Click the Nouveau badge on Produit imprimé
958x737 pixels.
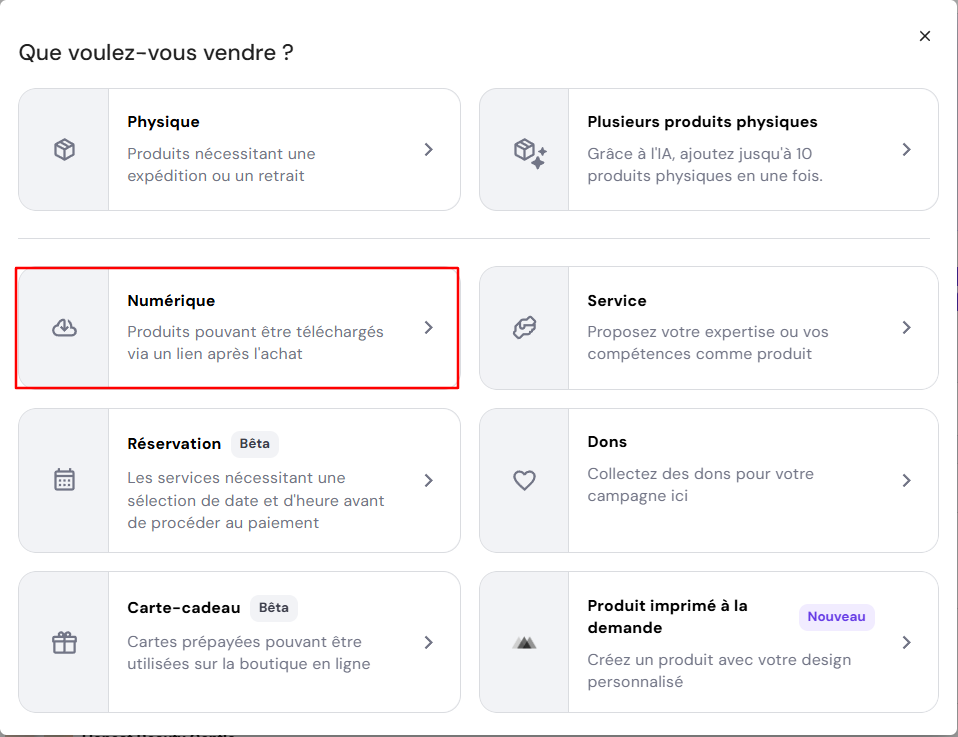click(836, 617)
